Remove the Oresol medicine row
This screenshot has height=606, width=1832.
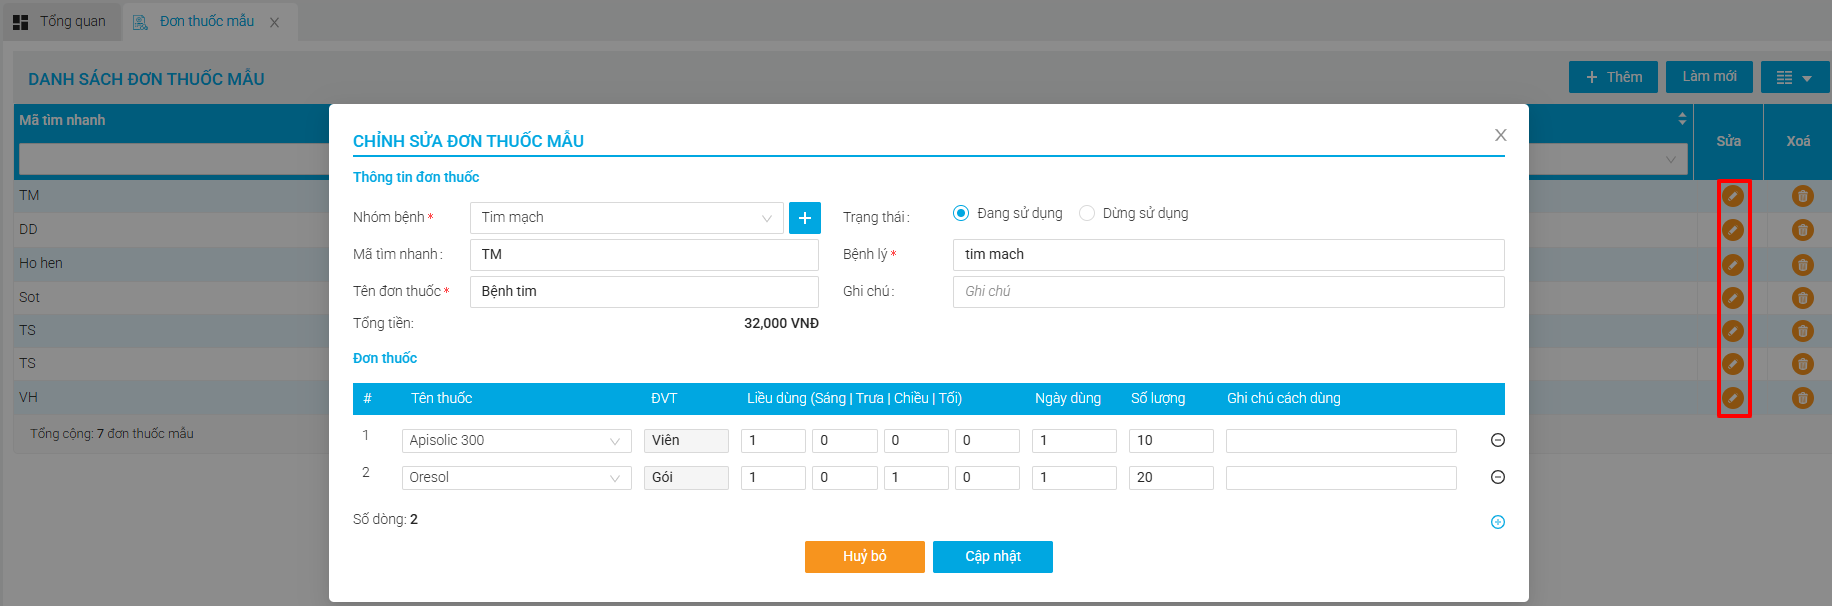coord(1498,477)
